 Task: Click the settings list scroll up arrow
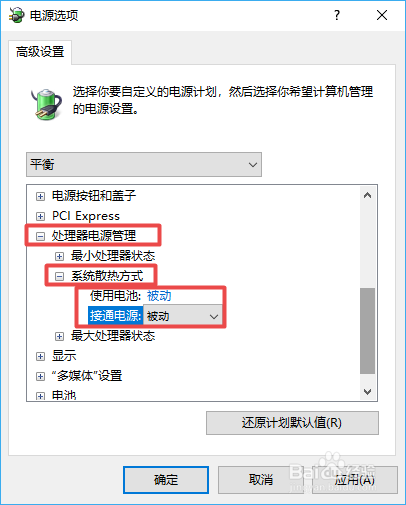[x=368, y=195]
